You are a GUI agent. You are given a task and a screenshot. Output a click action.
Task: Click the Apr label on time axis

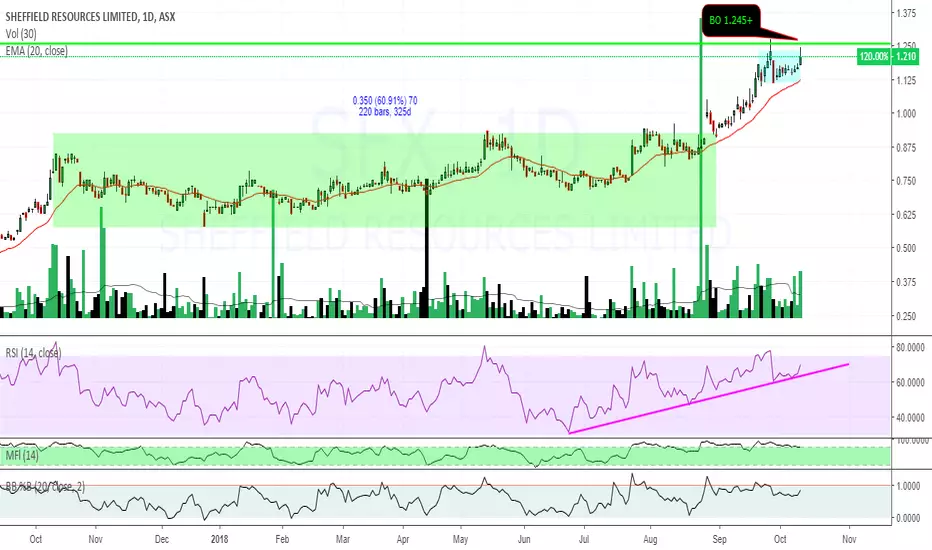pos(403,539)
